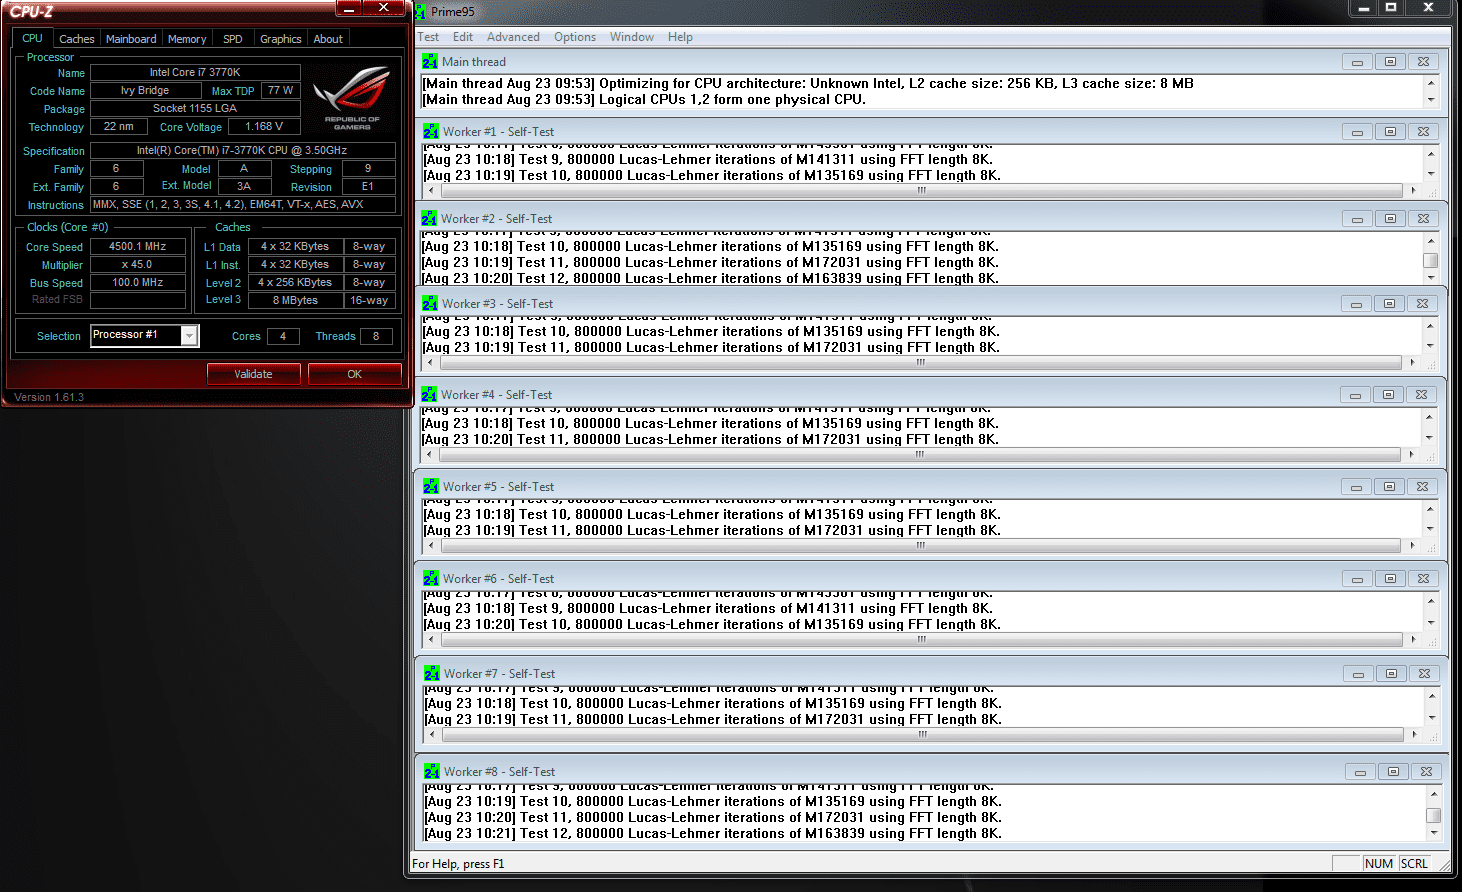Minimize the Worker #7 child window
This screenshot has width=1462, height=892.
pos(1358,674)
